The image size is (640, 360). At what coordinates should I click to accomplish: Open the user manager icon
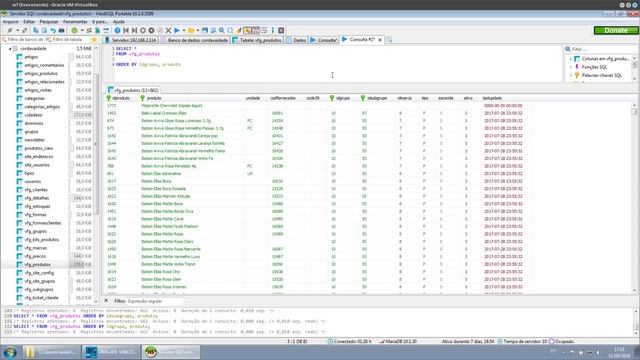click(89, 31)
